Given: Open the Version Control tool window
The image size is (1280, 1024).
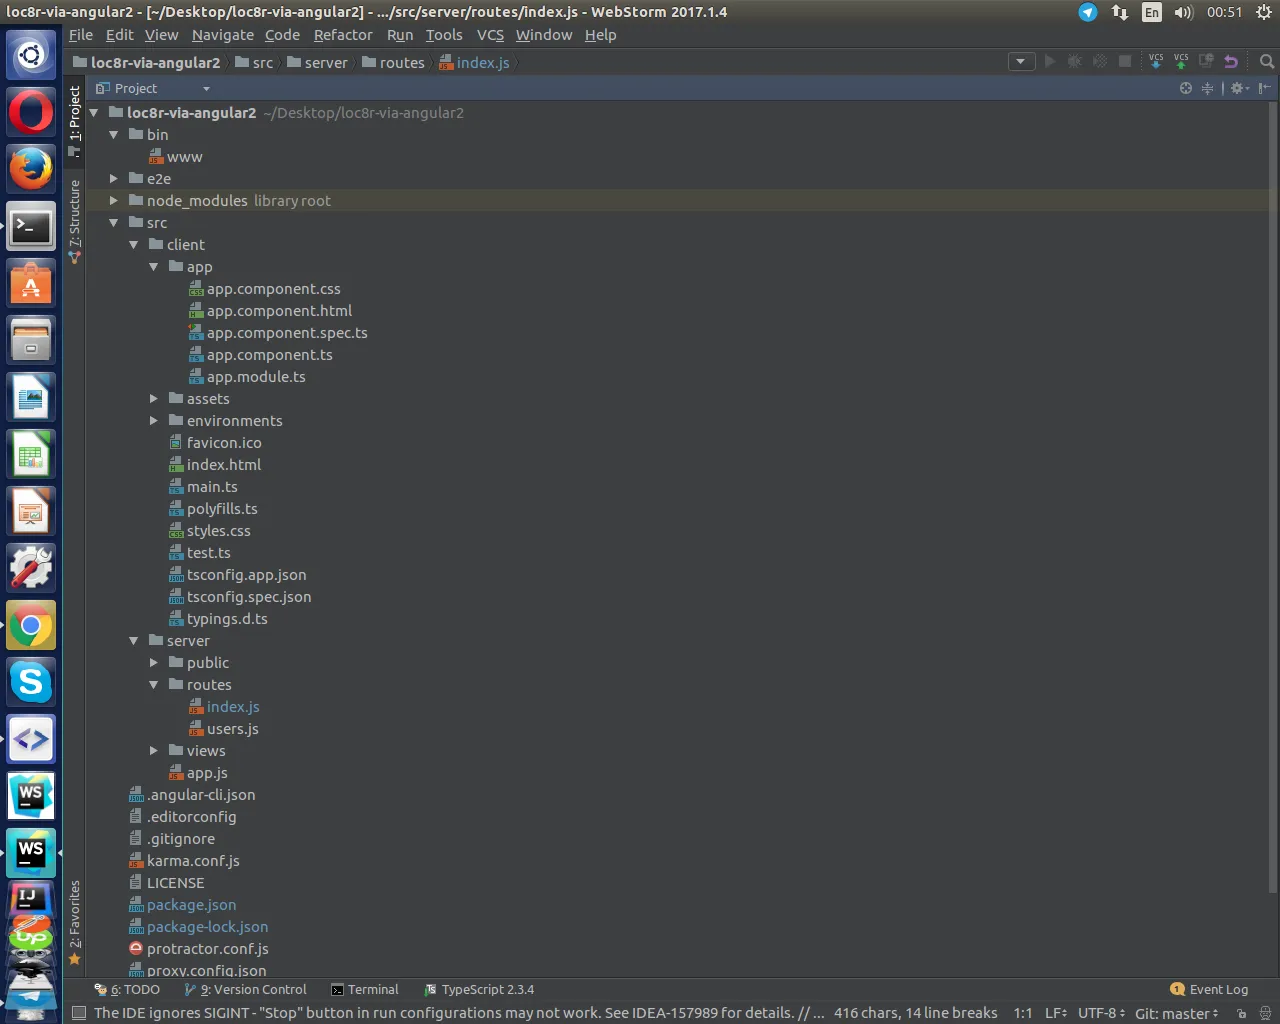Looking at the screenshot, I should click(x=245, y=989).
